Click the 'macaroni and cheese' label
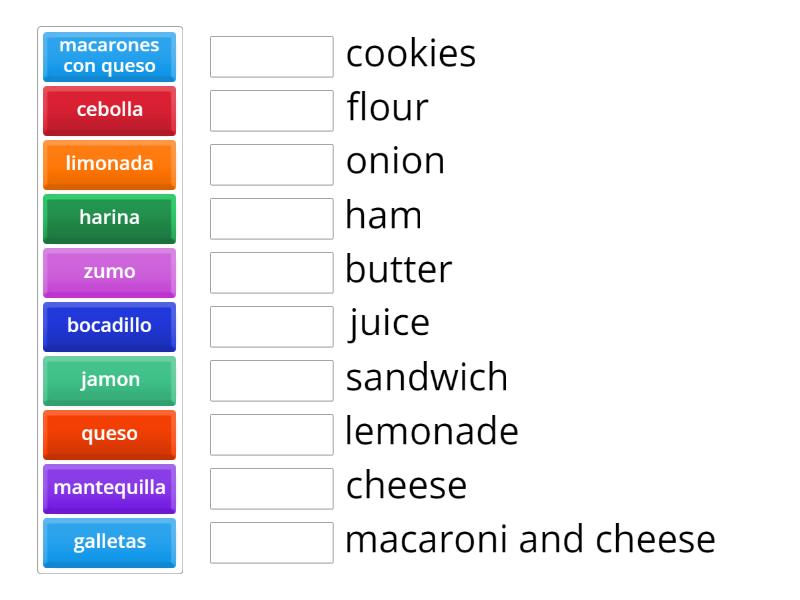Viewport: 800px width, 600px height. click(530, 540)
